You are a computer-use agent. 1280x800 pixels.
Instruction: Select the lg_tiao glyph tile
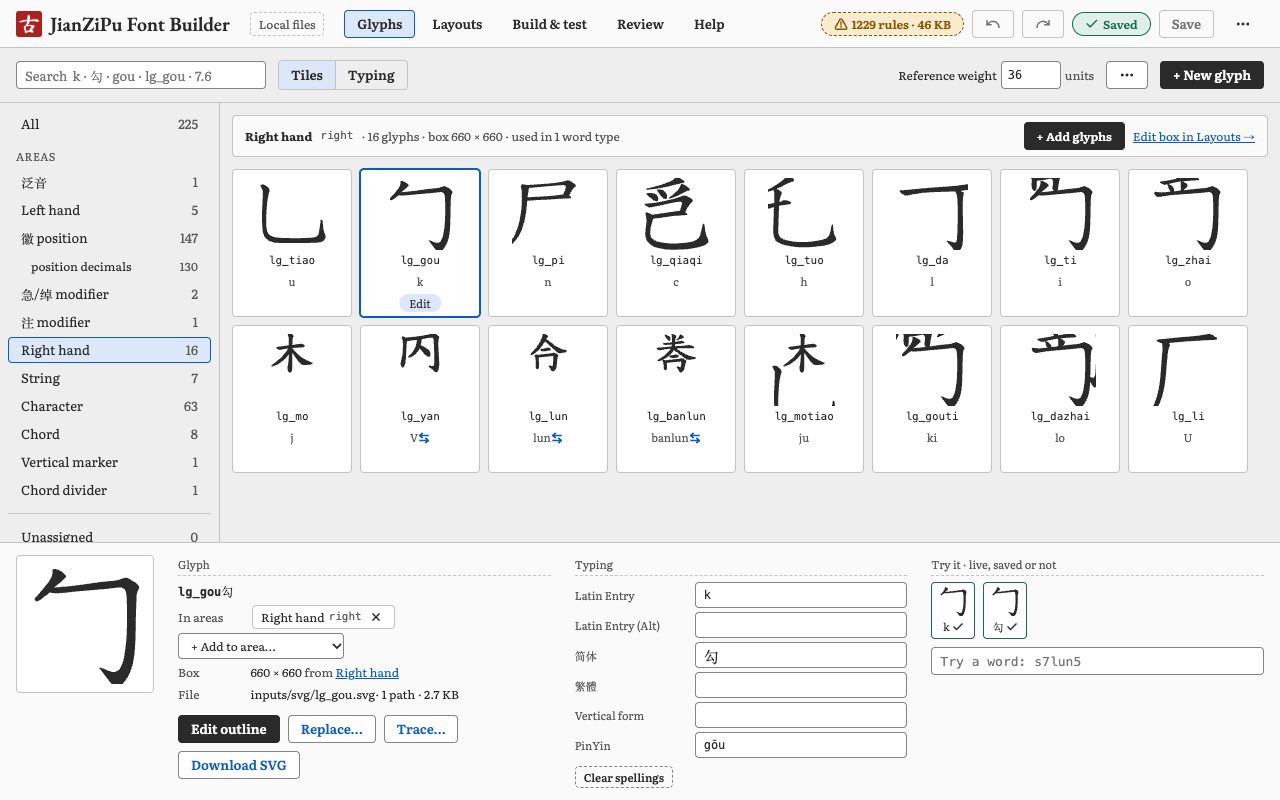(292, 243)
